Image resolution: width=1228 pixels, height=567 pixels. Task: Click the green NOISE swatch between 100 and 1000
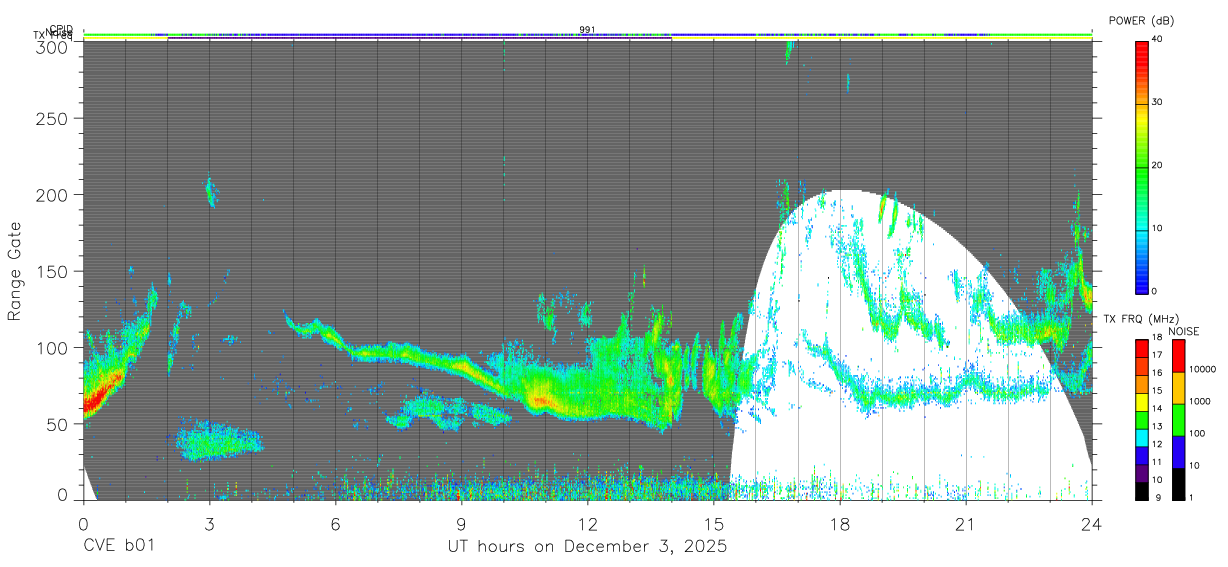(x=1178, y=419)
